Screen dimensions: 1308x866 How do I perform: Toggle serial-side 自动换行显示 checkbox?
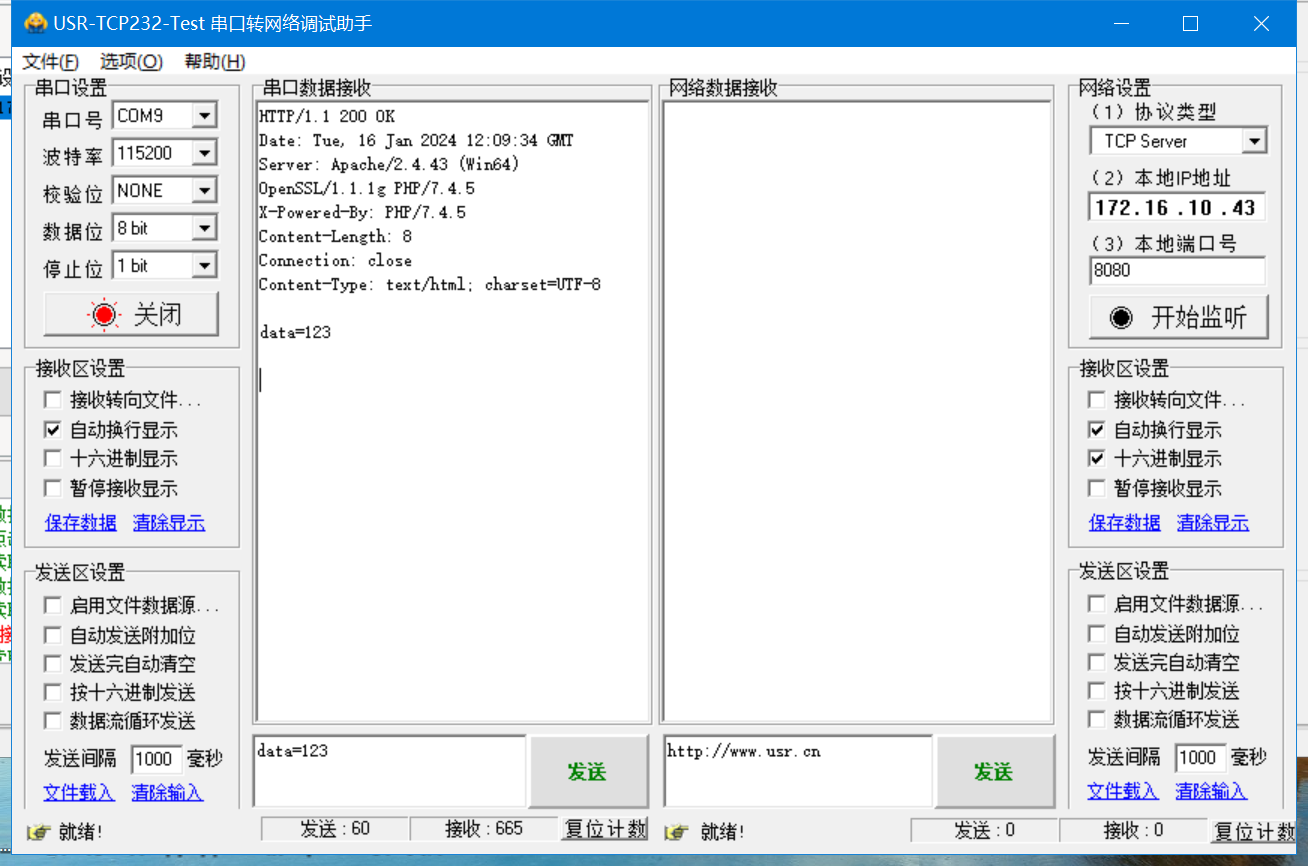click(x=53, y=430)
